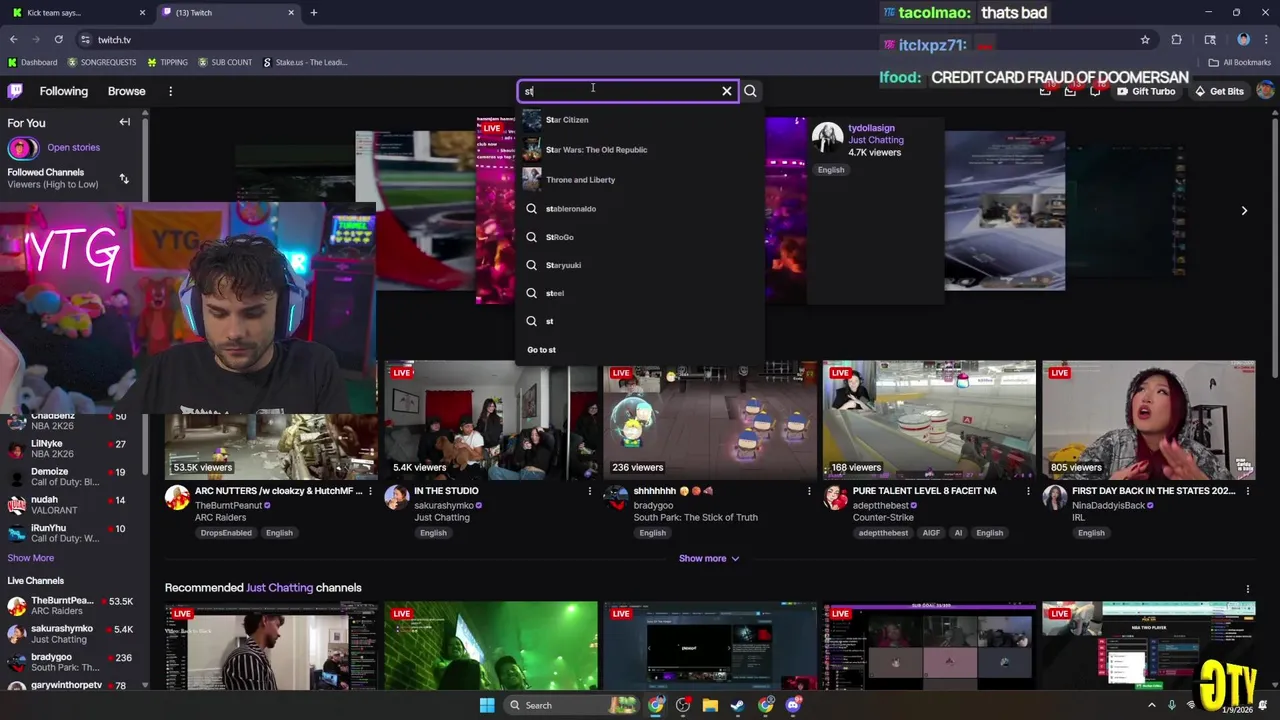This screenshot has width=1280, height=720.
Task: Open options dots for Recommended Just Chatting row
Action: (1248, 588)
